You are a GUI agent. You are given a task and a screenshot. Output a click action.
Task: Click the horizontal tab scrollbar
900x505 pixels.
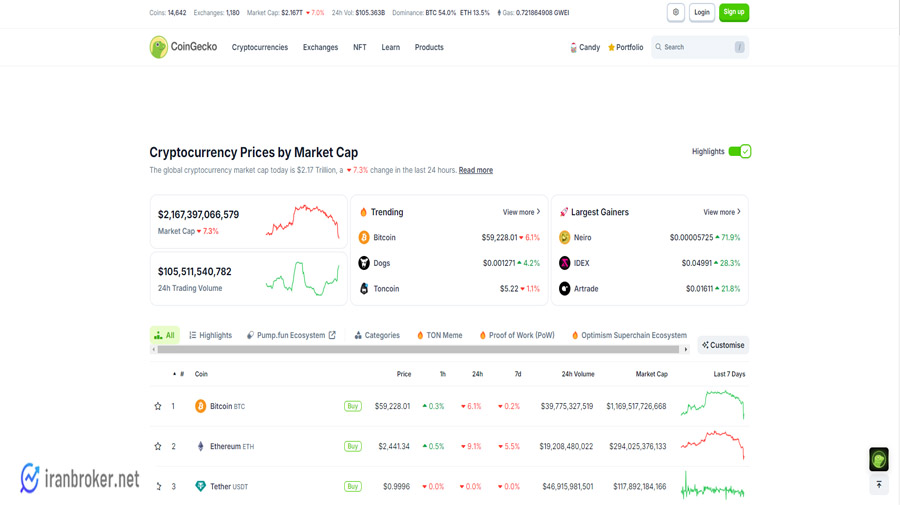click(418, 349)
